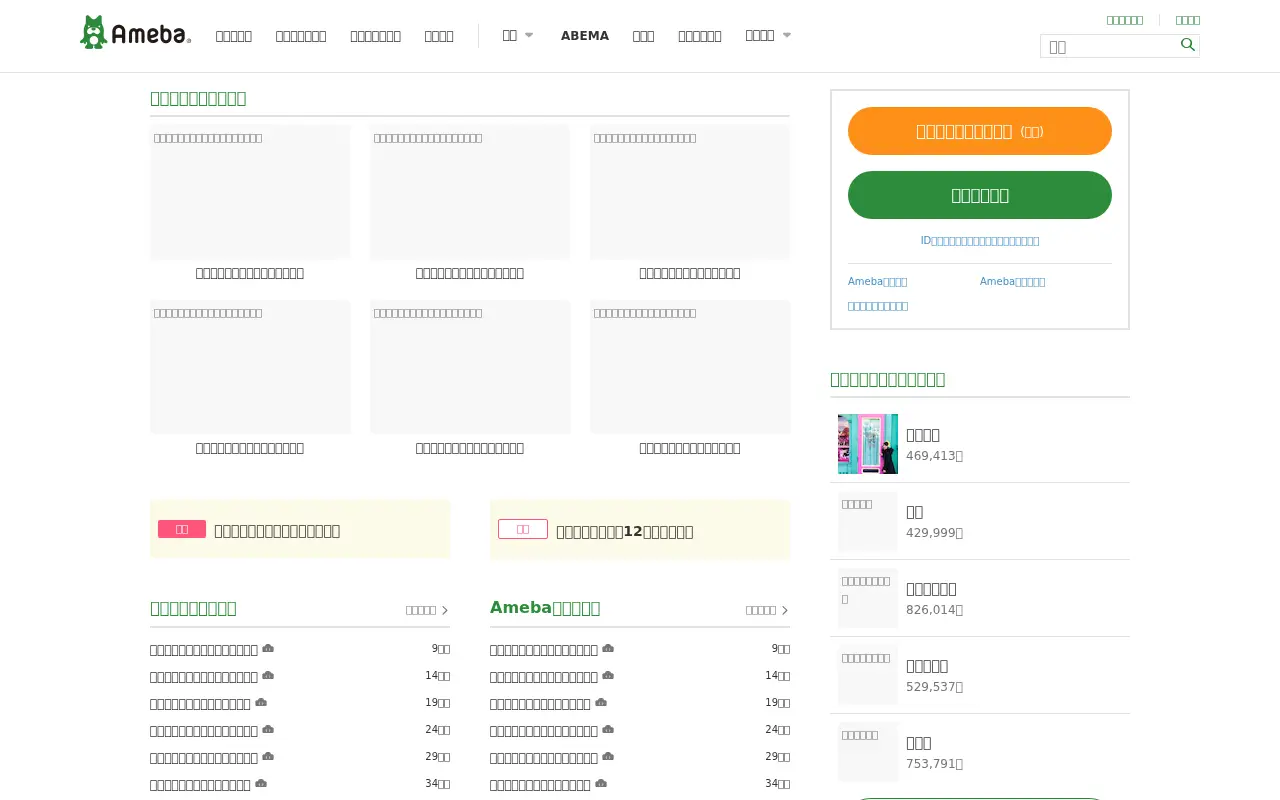Camera icon in Ameba list's 9 row

coord(608,649)
